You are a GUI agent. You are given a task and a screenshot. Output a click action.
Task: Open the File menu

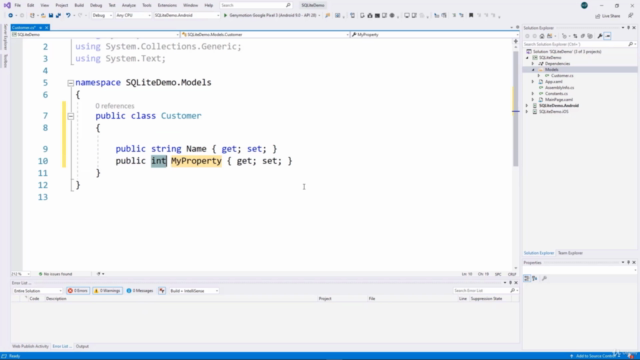point(18,5)
